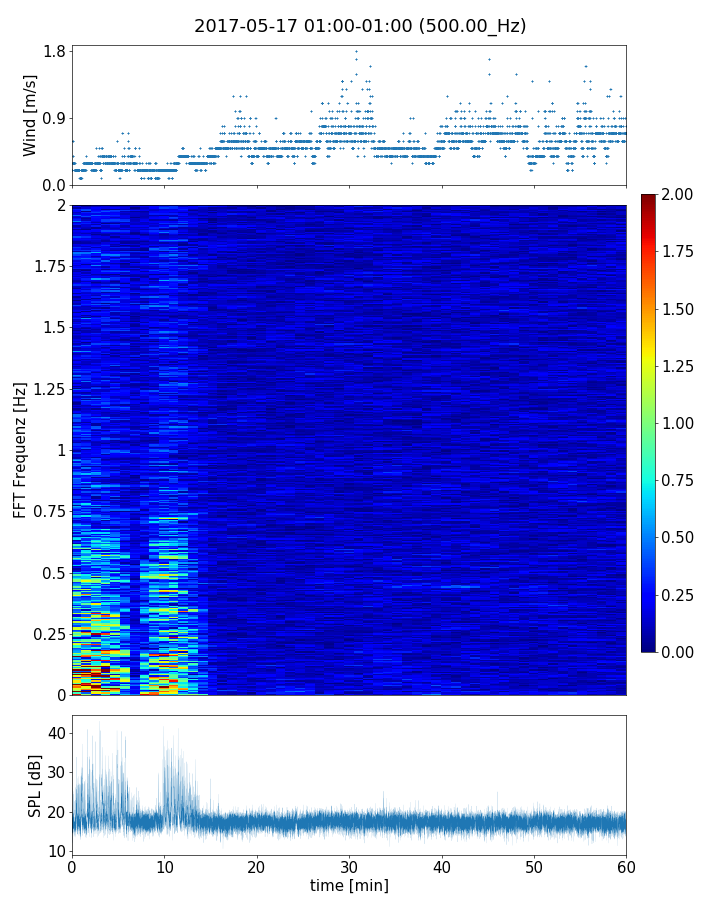Click the 20 tick on the SPL axis
This screenshot has height=900, width=720.
pyautogui.click(x=55, y=812)
